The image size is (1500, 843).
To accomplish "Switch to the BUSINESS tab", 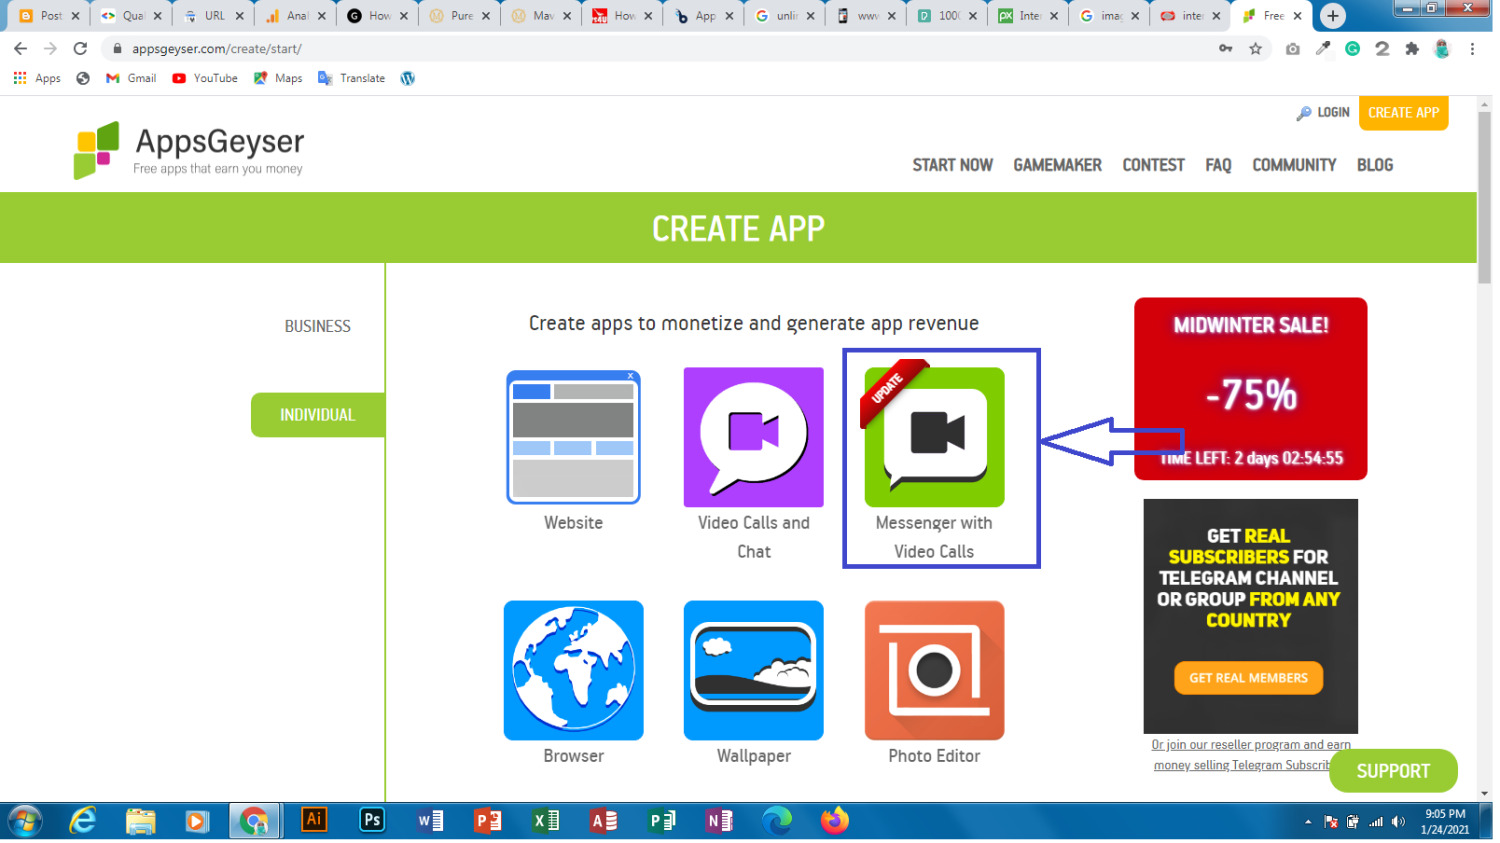I will point(317,326).
